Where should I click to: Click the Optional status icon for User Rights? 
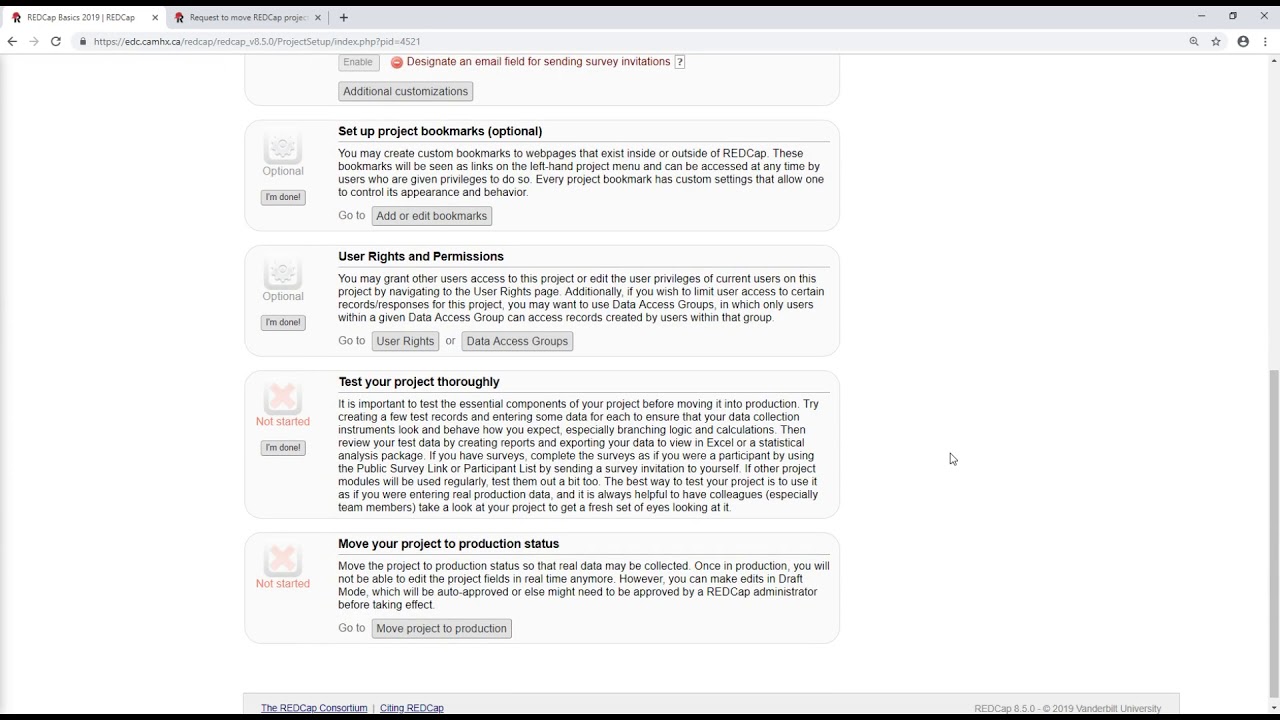282,274
